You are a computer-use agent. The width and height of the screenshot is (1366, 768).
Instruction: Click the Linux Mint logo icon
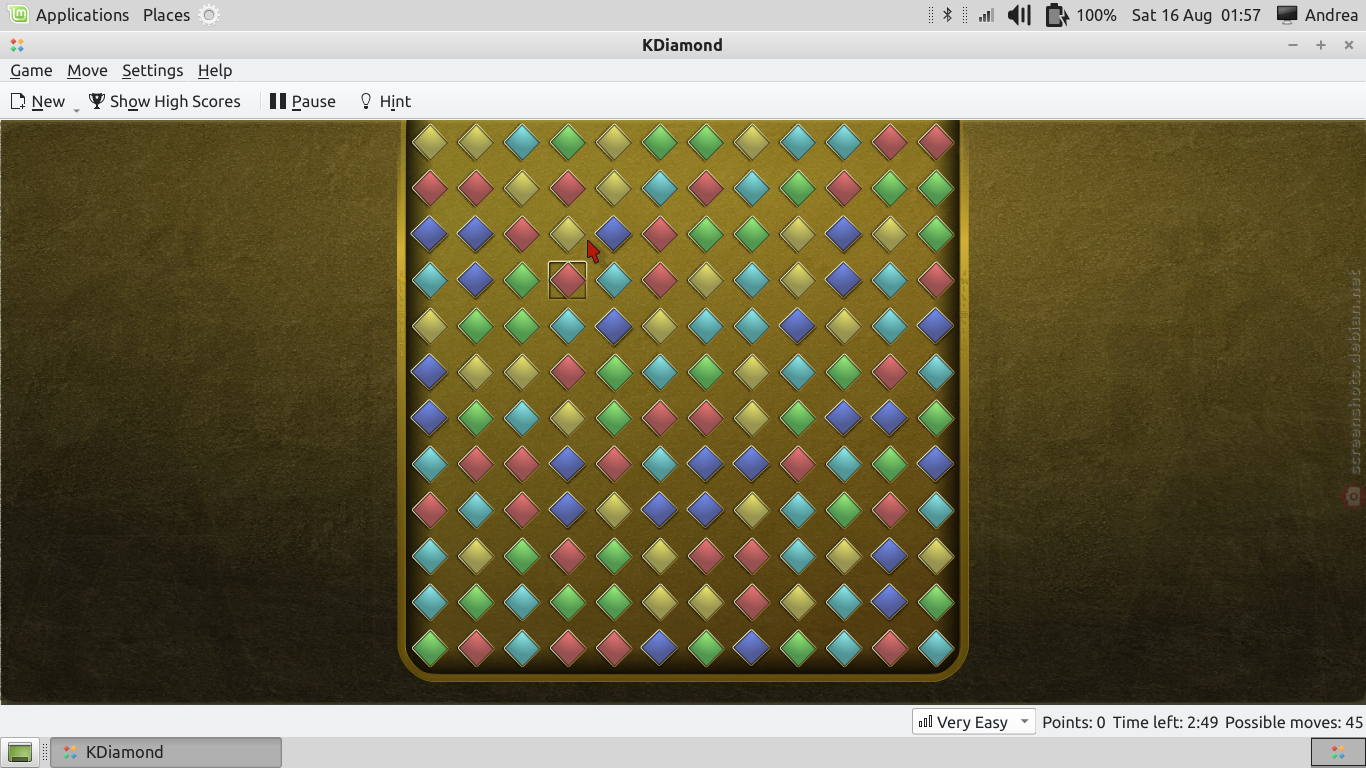click(18, 15)
